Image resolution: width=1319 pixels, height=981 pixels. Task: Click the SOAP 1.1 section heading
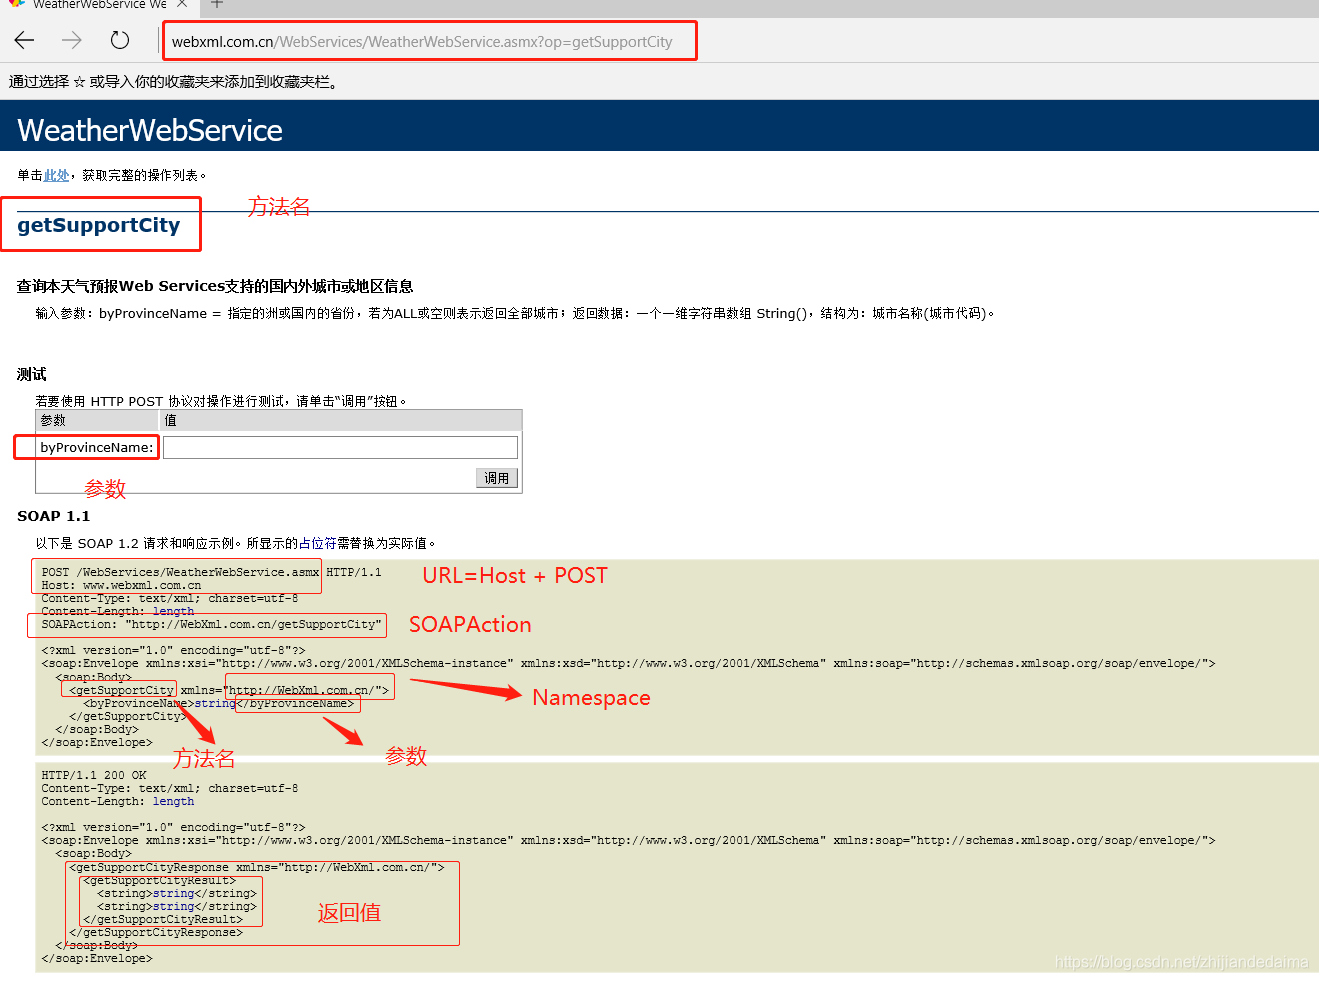coord(54,516)
